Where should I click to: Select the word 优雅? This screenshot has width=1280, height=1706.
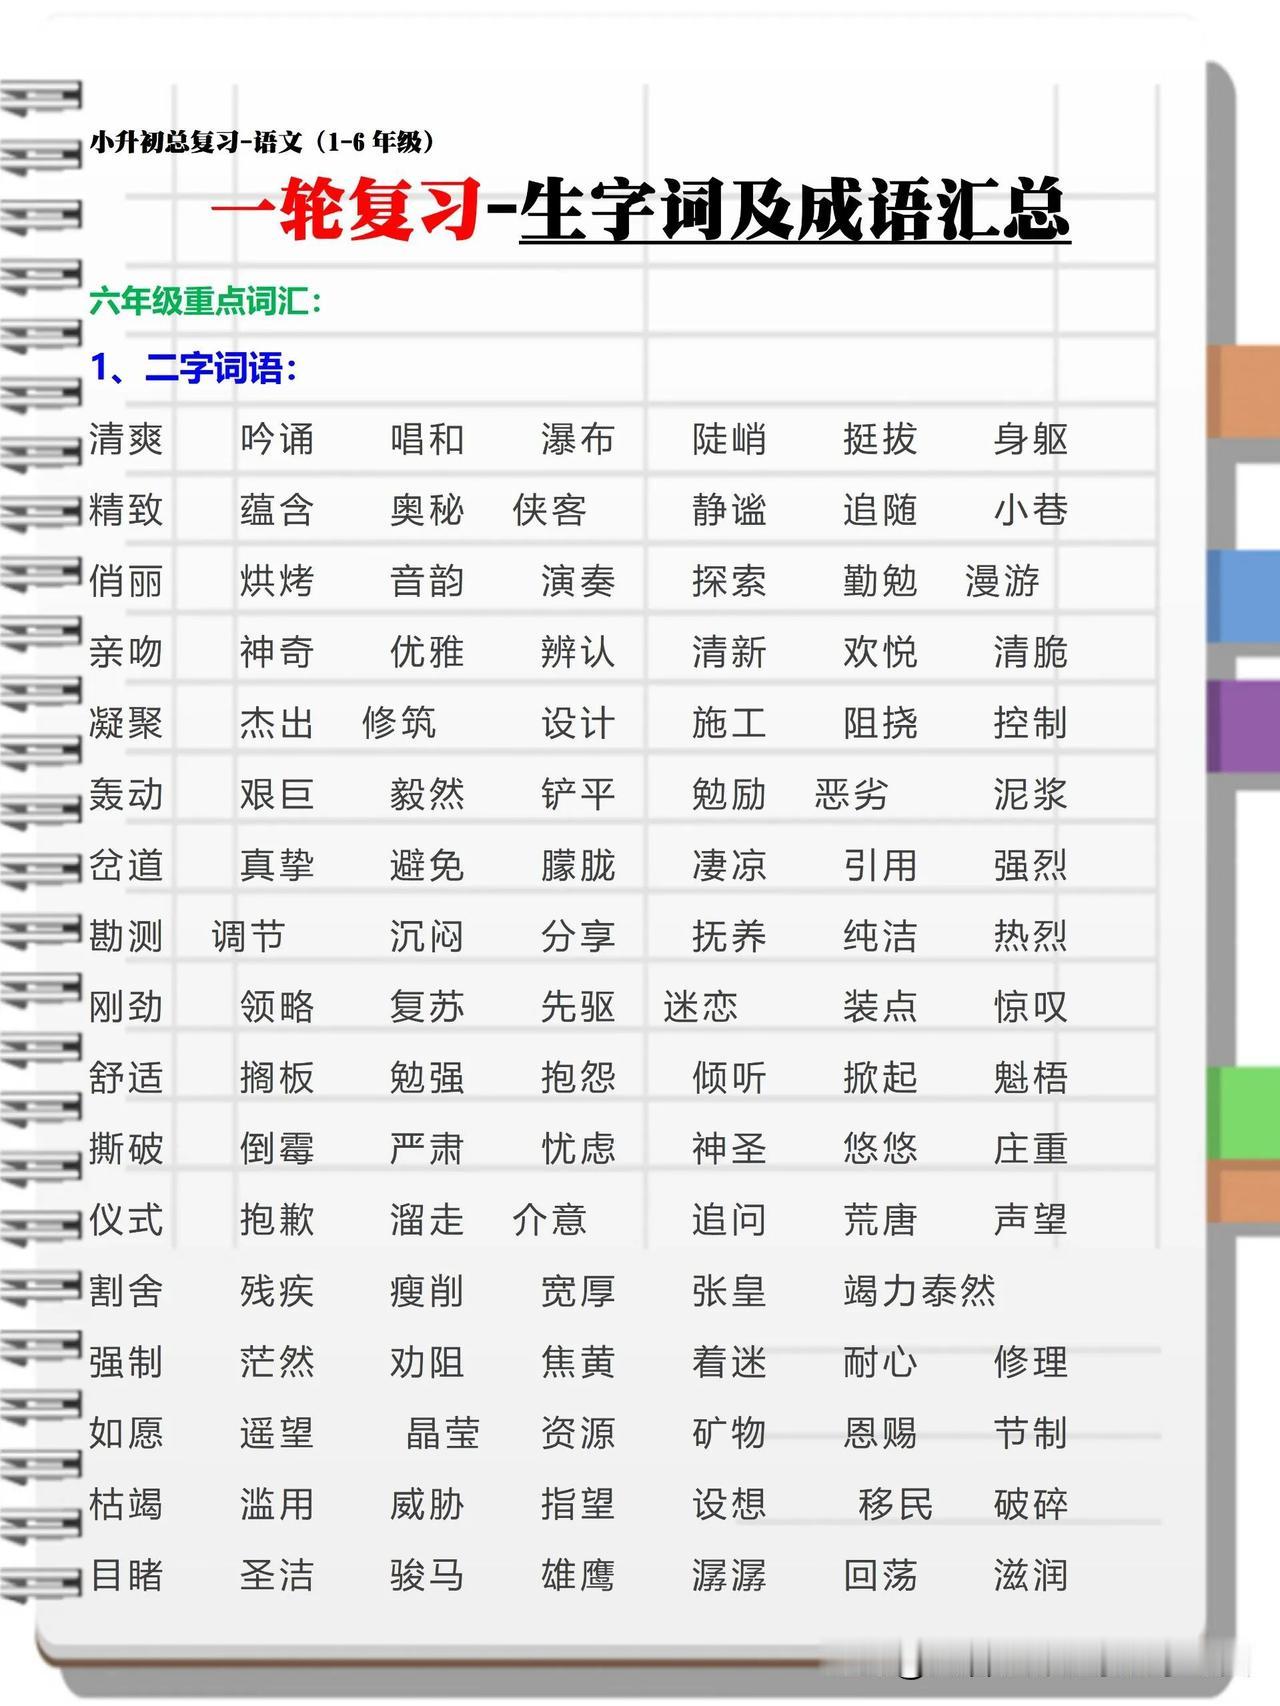pyautogui.click(x=427, y=652)
